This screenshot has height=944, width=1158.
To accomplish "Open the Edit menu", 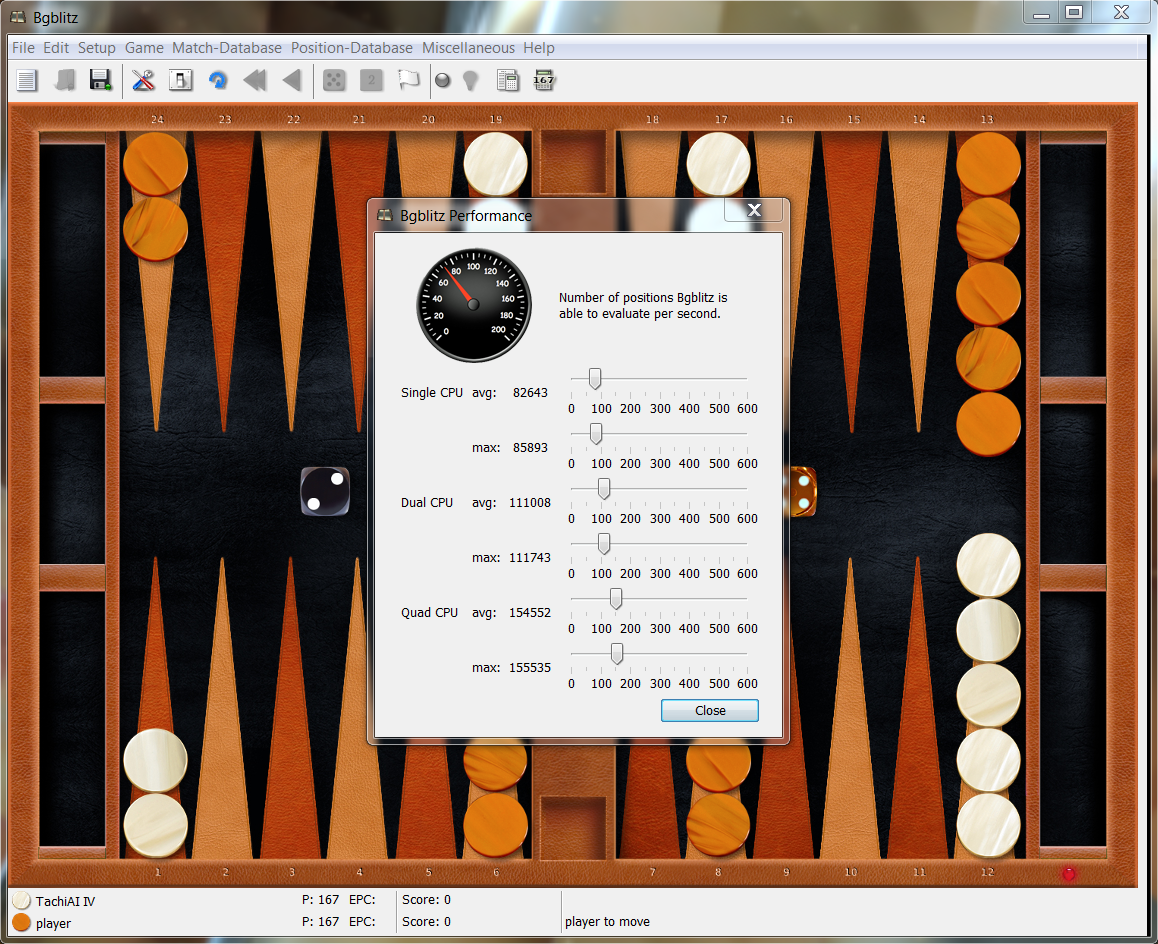I will click(55, 48).
